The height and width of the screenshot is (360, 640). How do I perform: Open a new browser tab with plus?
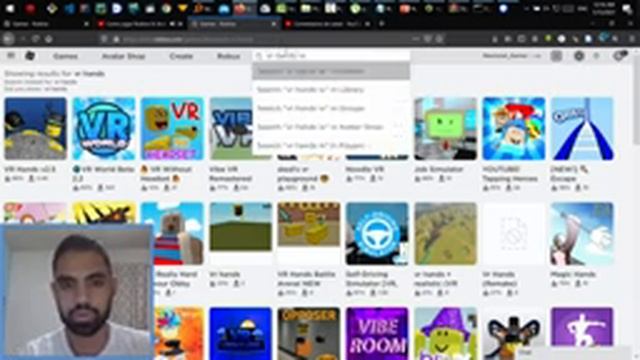(382, 24)
